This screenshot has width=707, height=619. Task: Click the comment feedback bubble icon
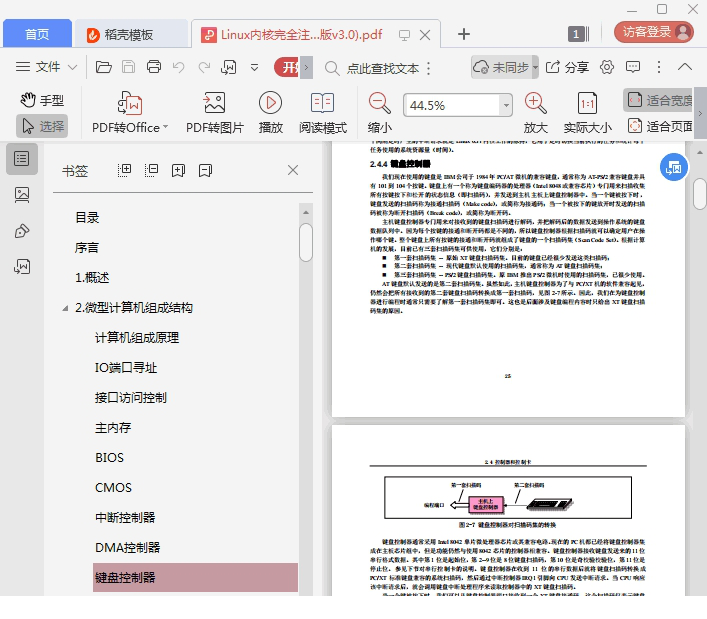[x=633, y=67]
